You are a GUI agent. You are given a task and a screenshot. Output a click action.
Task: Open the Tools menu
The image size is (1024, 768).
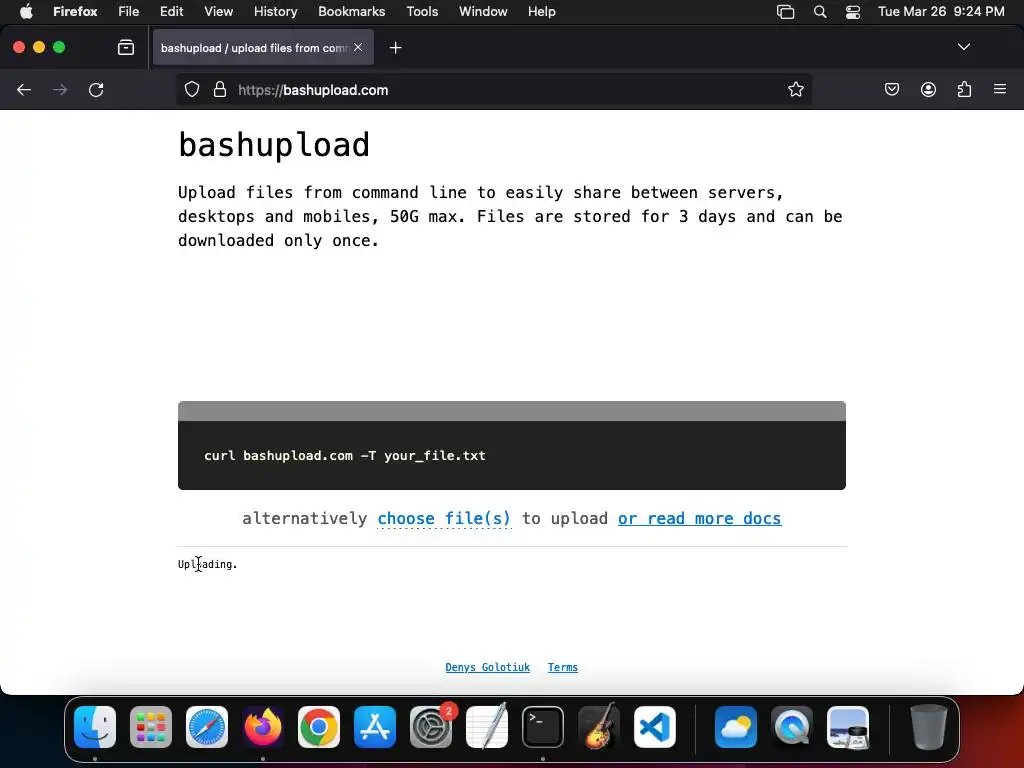tap(422, 12)
